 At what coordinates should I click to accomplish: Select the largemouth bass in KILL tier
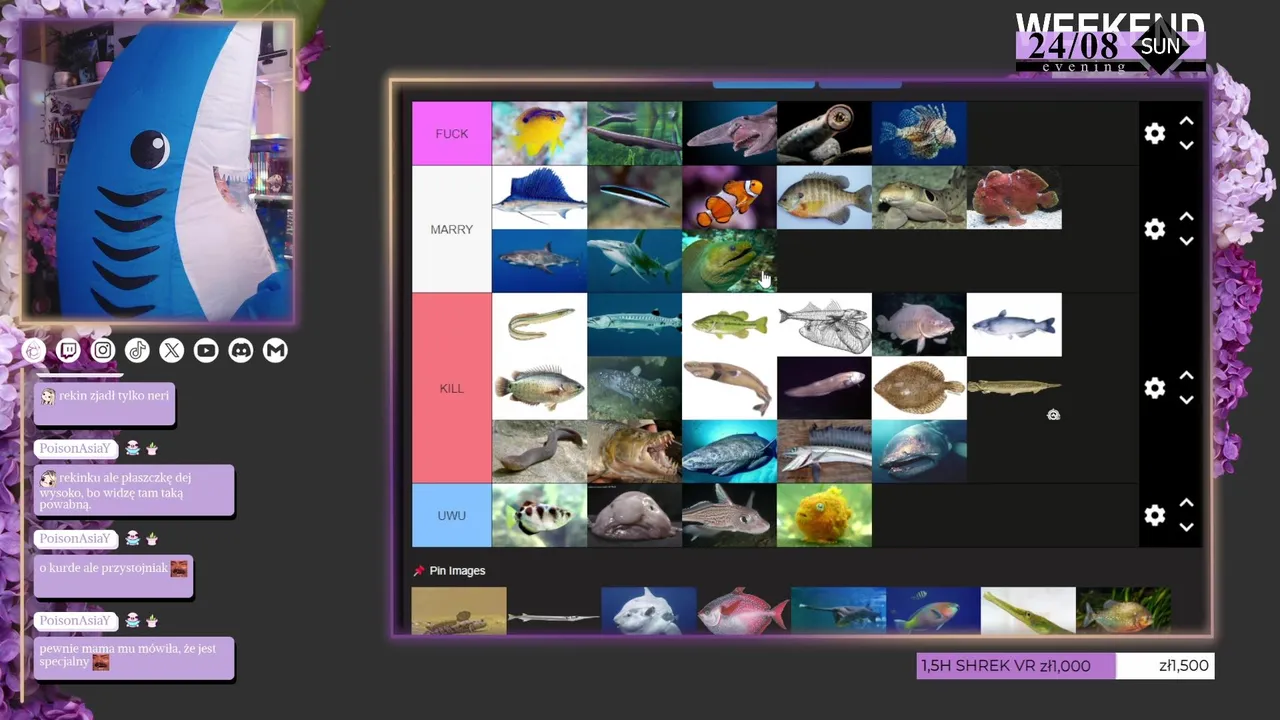pyautogui.click(x=730, y=324)
